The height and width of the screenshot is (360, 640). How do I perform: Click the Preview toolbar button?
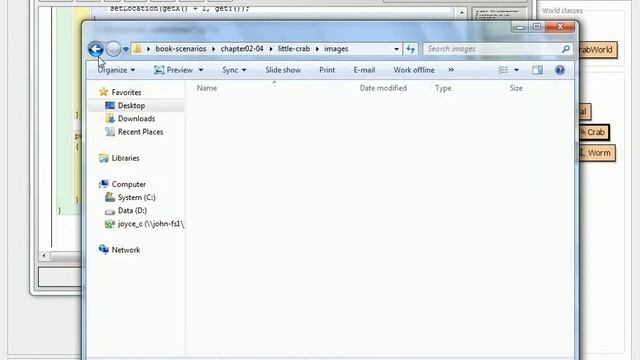[x=173, y=70]
